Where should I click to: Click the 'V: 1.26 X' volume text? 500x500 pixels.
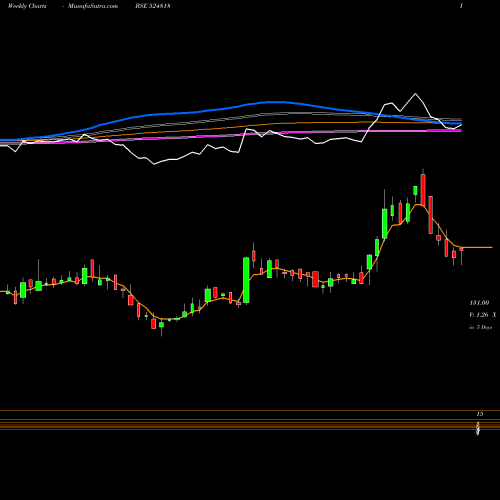coord(483,315)
